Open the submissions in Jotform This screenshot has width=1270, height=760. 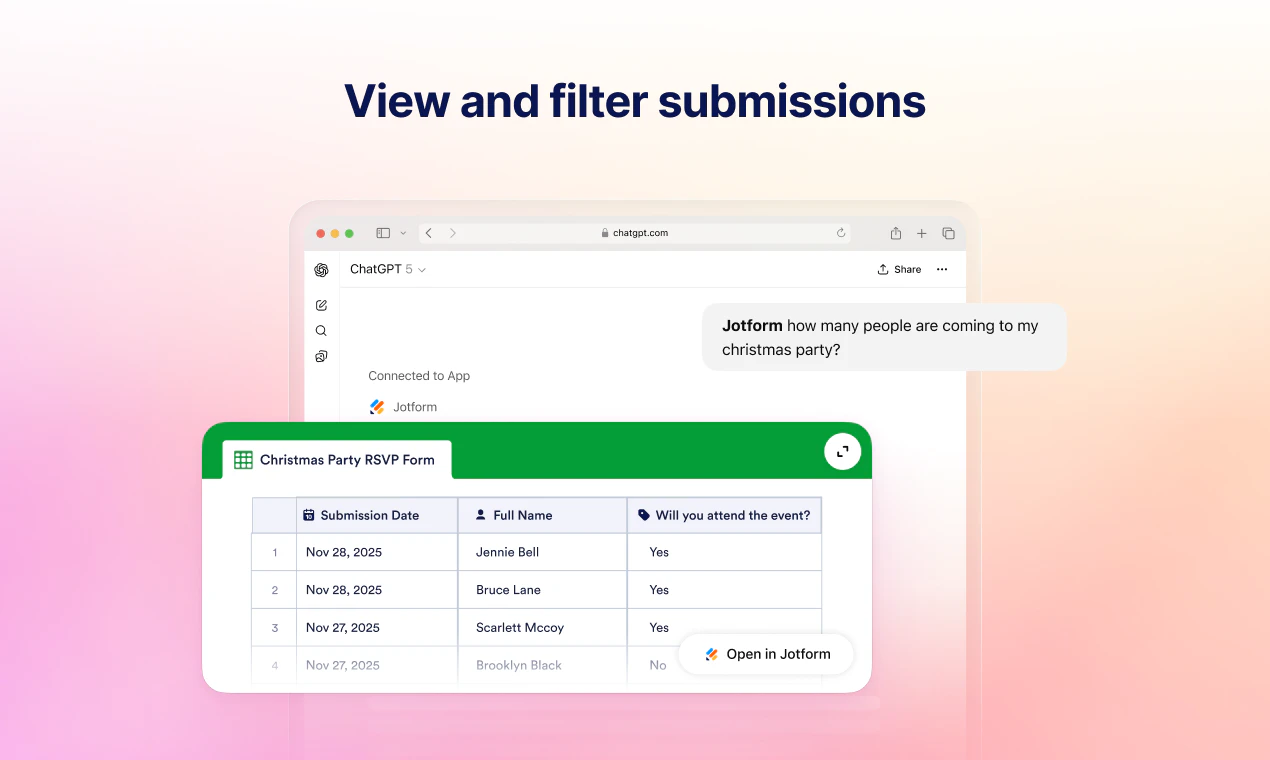coord(766,654)
